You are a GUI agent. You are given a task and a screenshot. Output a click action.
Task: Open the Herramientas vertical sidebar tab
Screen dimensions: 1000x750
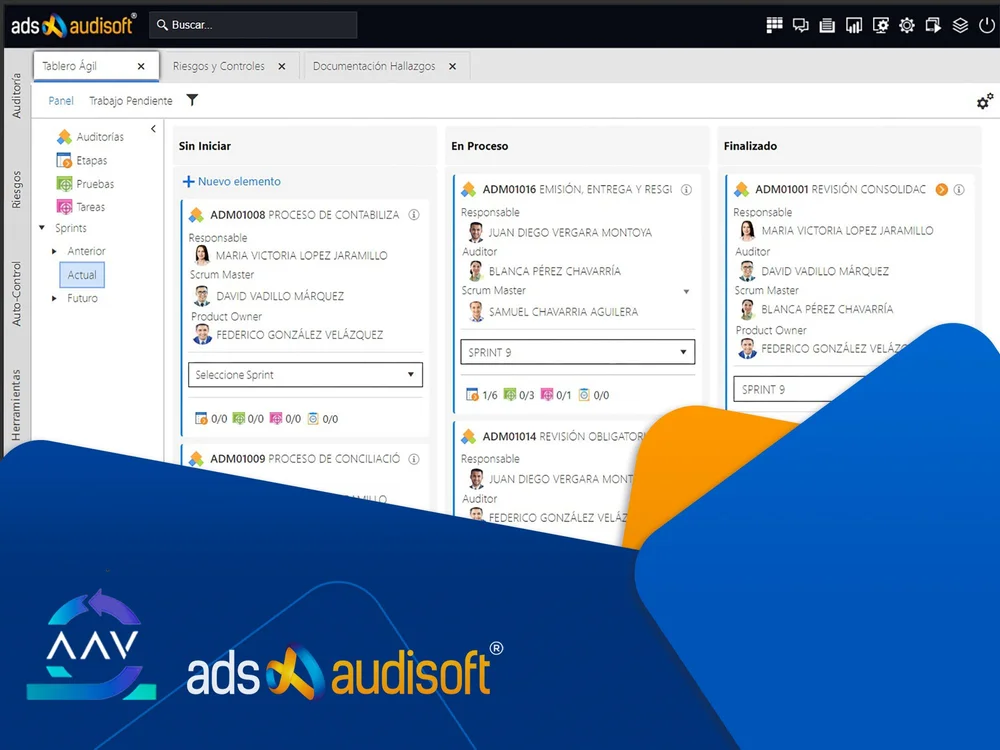coord(17,406)
